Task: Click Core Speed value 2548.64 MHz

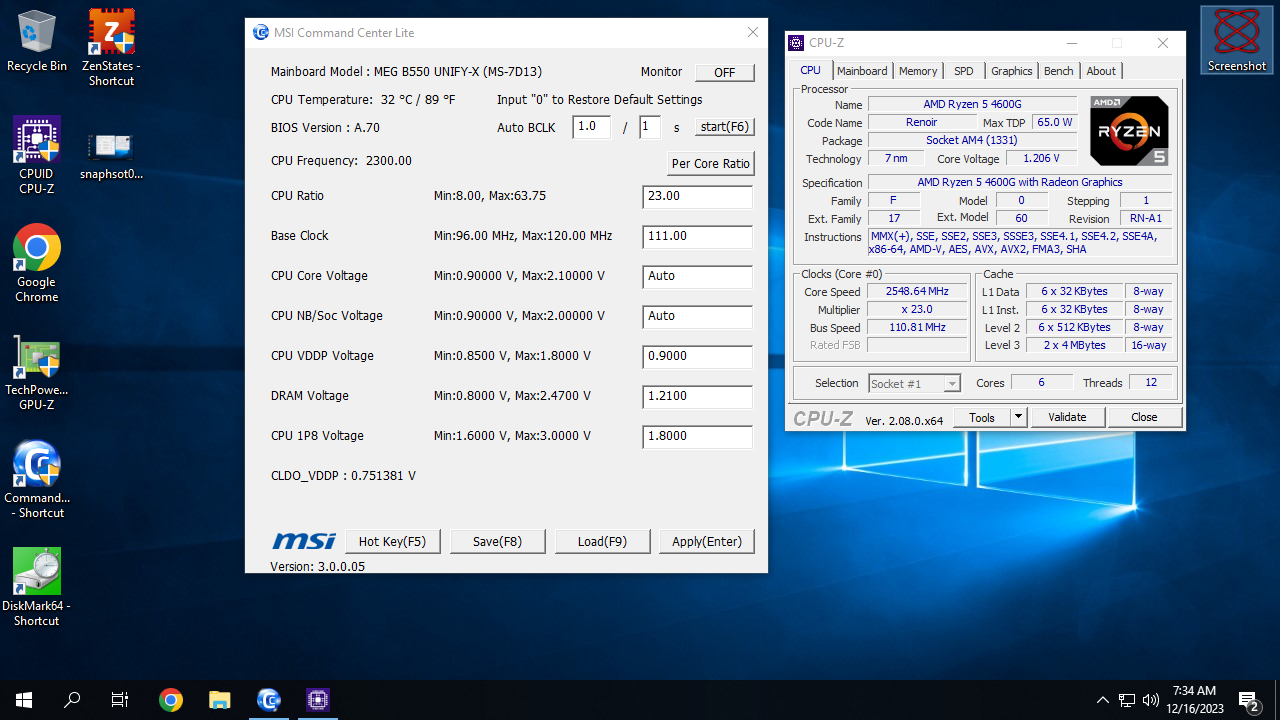Action: click(x=917, y=292)
